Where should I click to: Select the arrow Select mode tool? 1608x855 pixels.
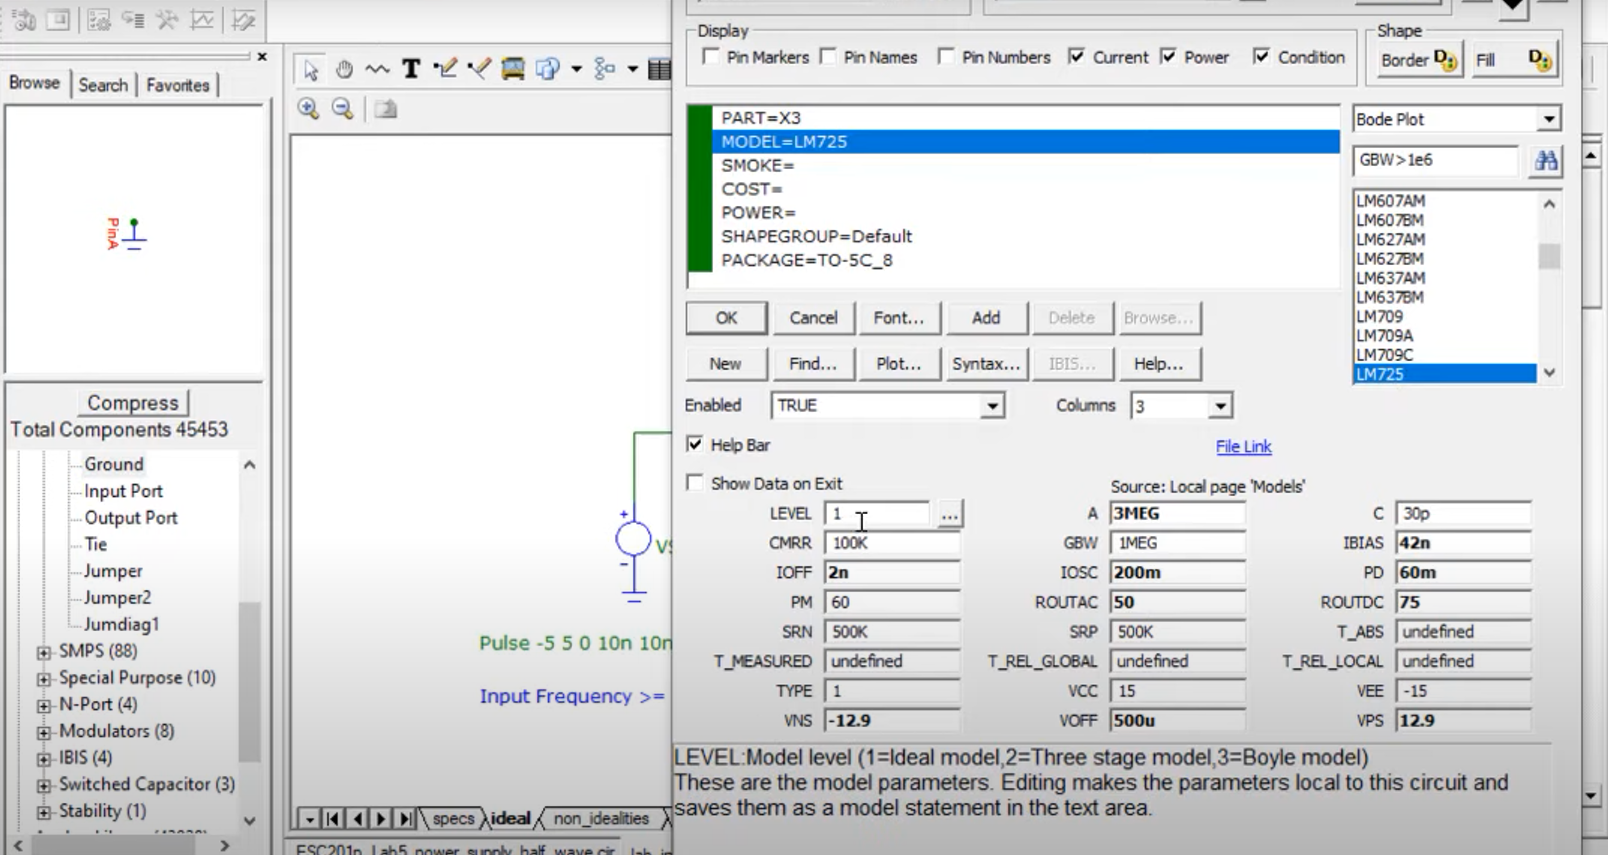(x=311, y=69)
